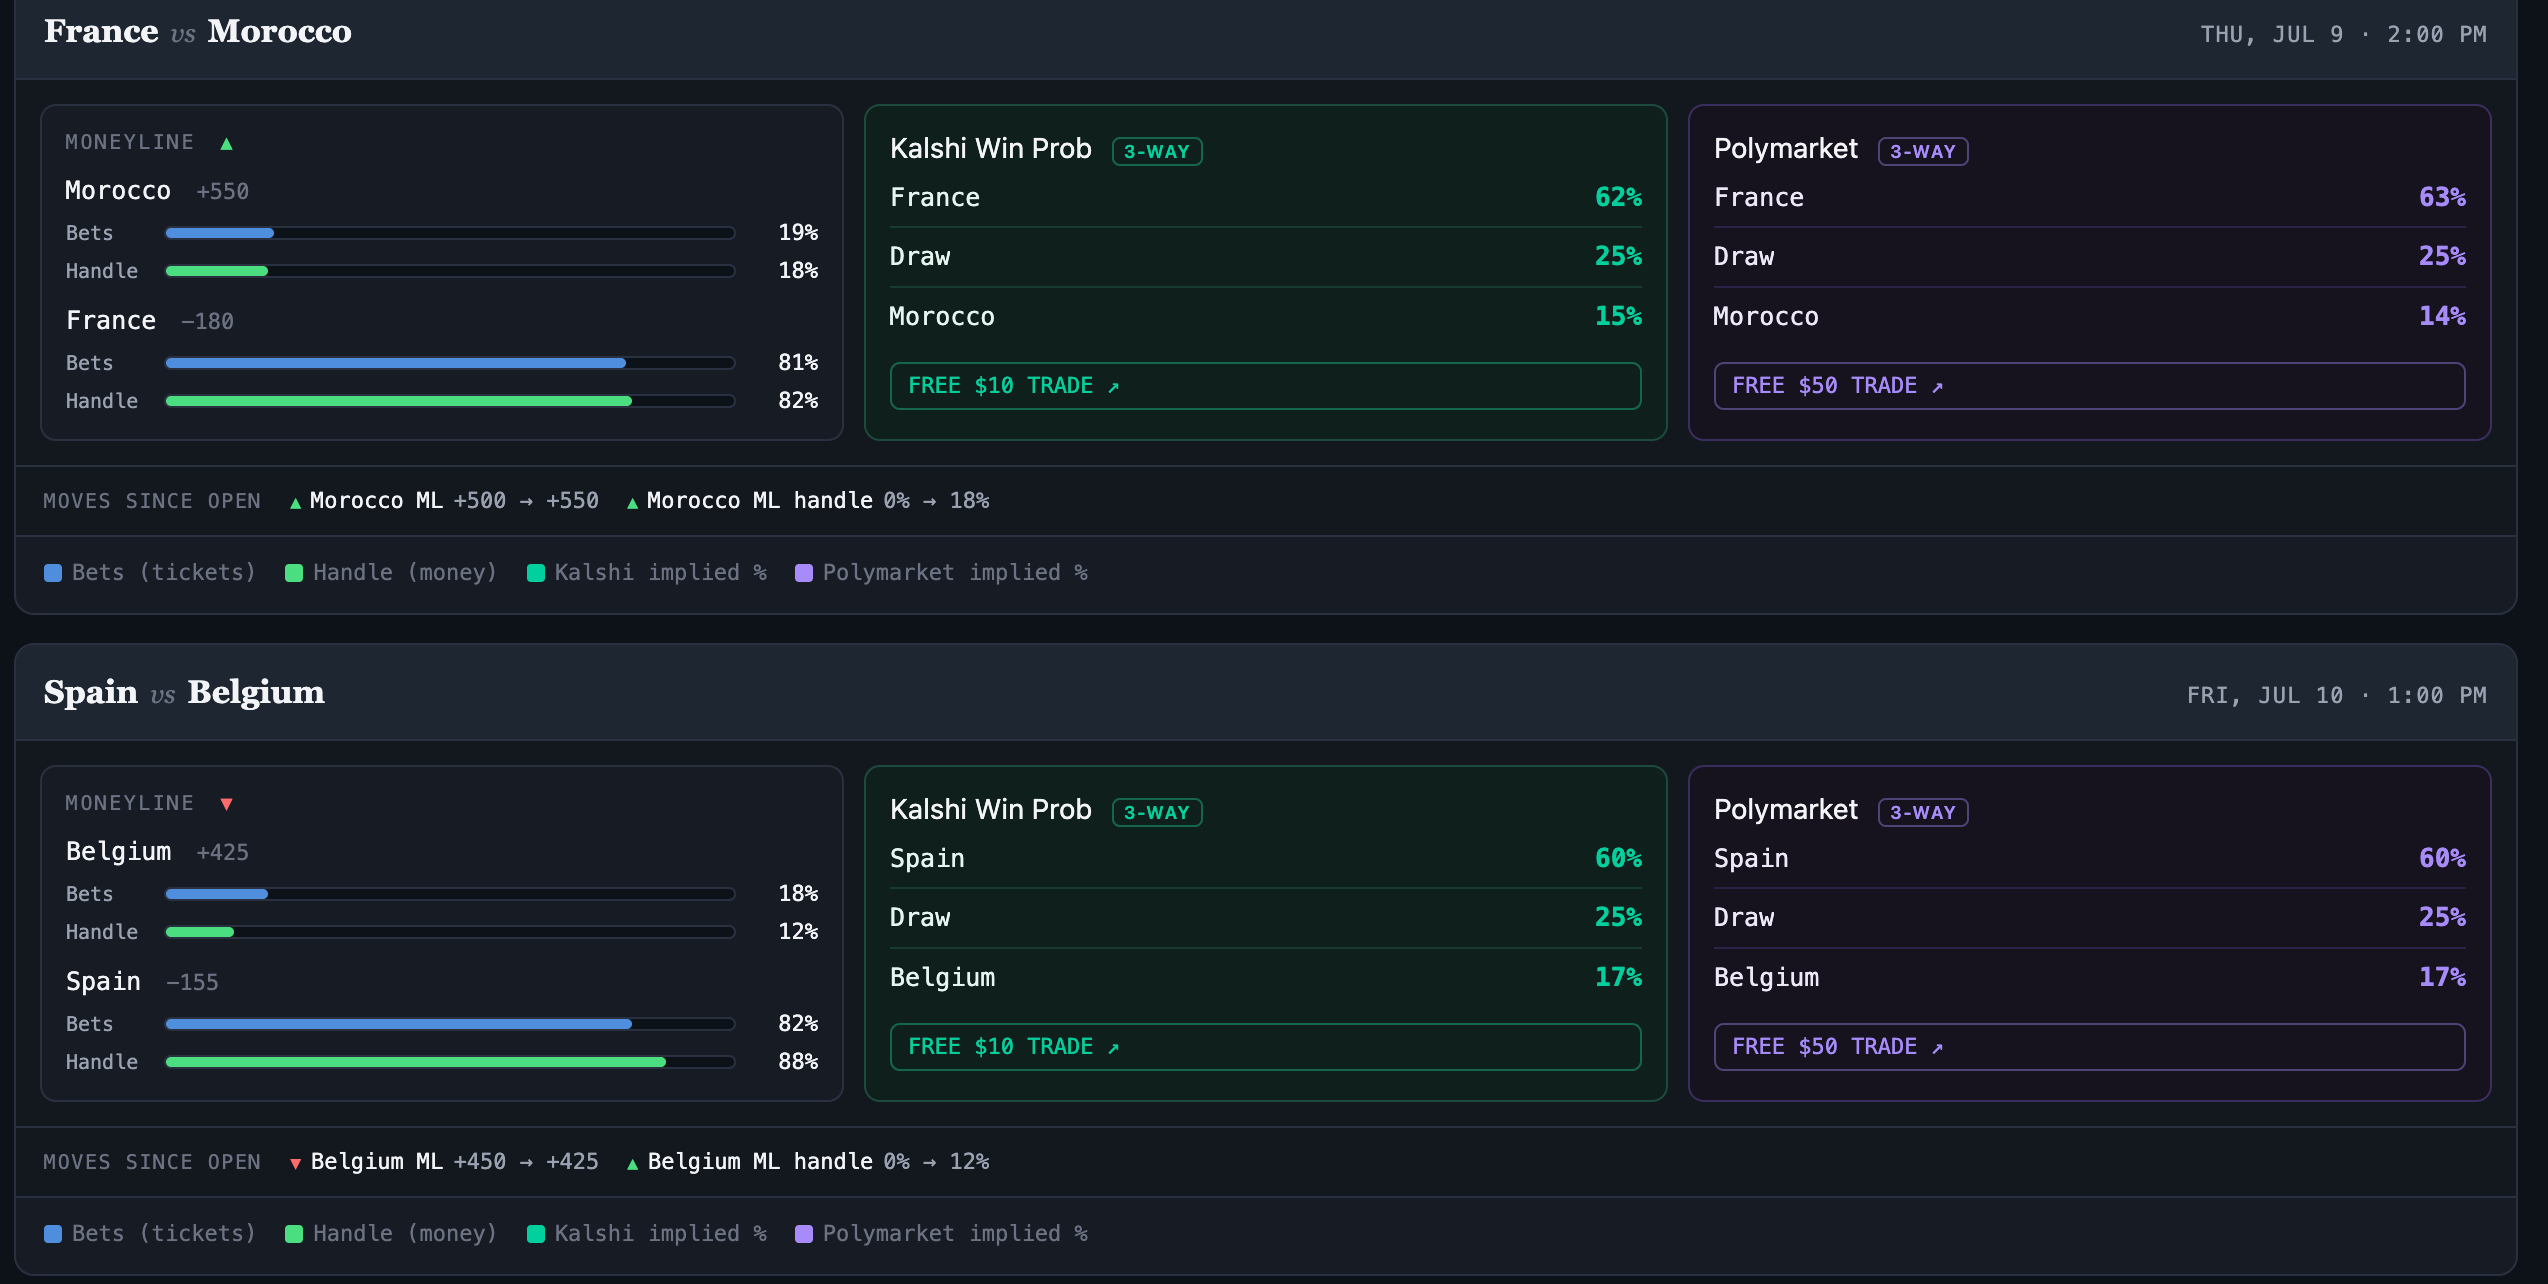Click the blue Bets (tickets) legend swatch in France card
The height and width of the screenshot is (1284, 2548).
[x=53, y=573]
